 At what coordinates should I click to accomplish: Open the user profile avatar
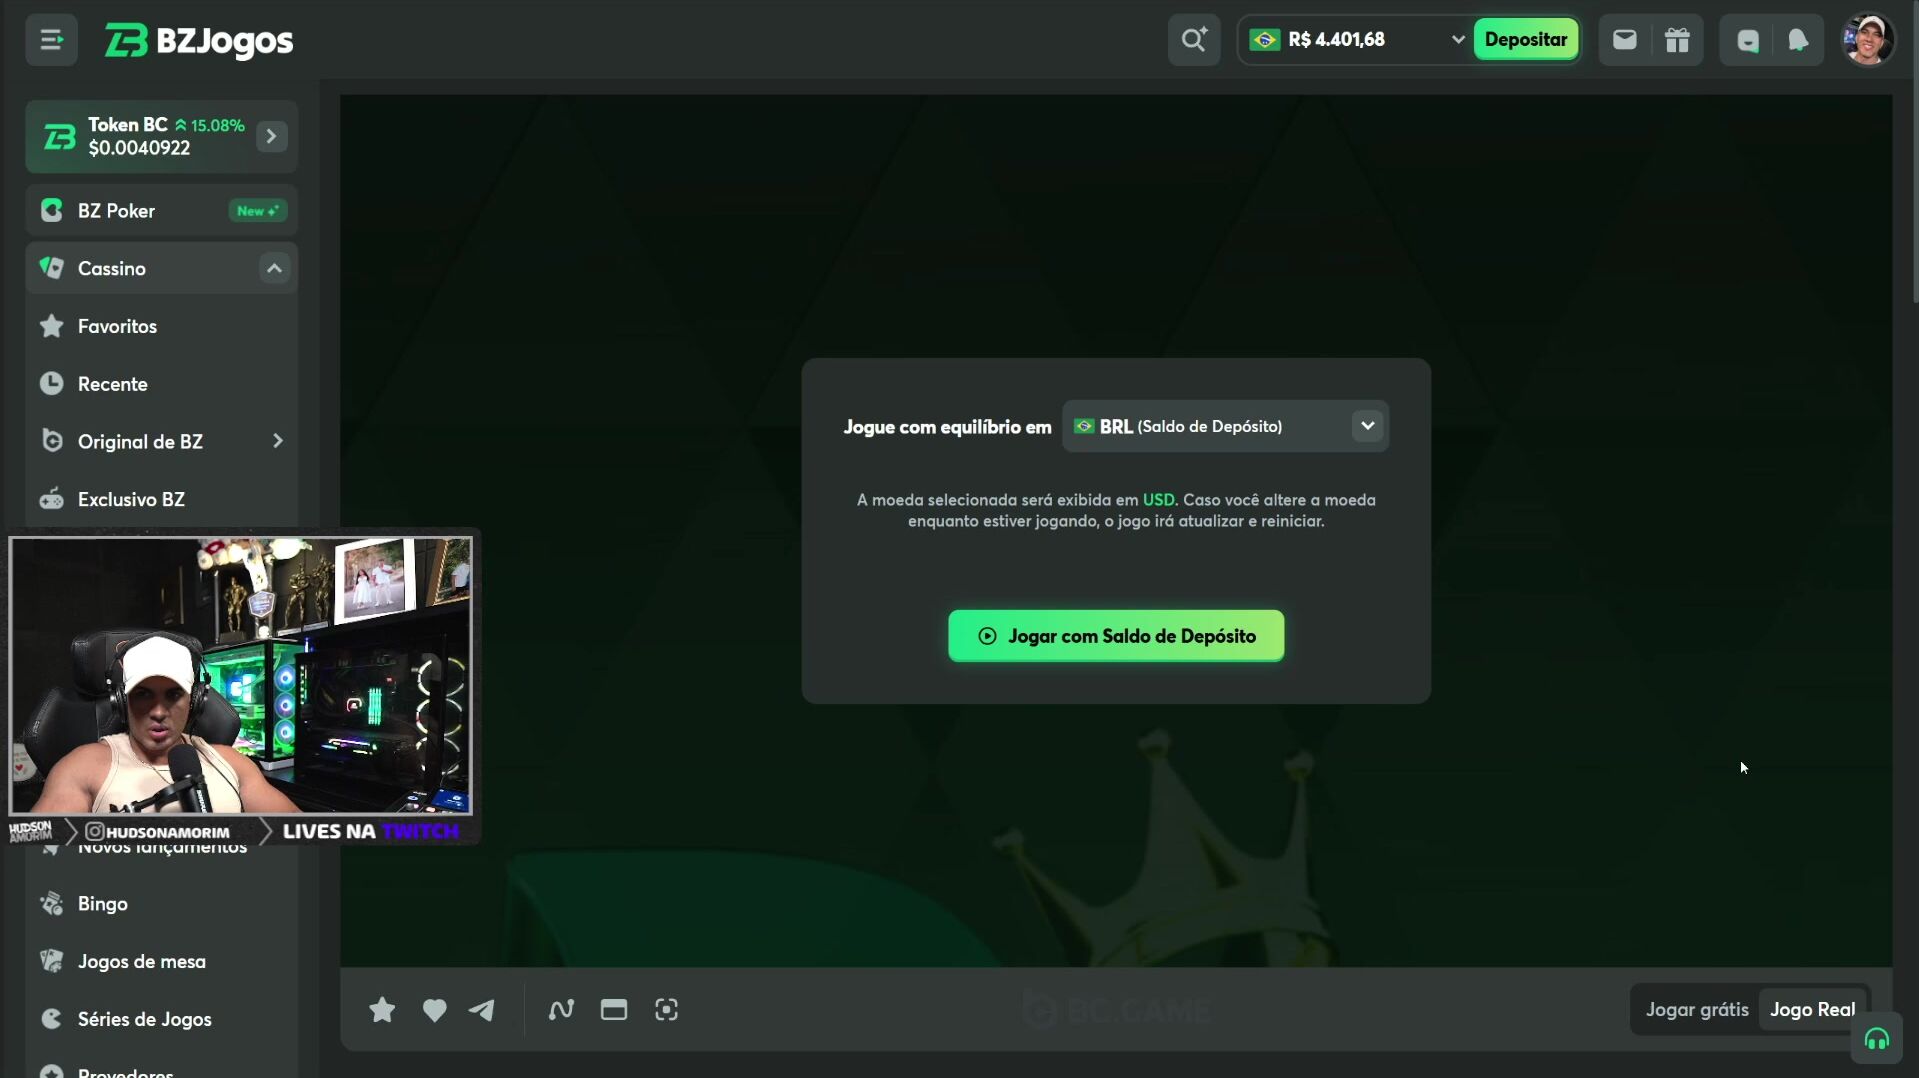coord(1867,40)
